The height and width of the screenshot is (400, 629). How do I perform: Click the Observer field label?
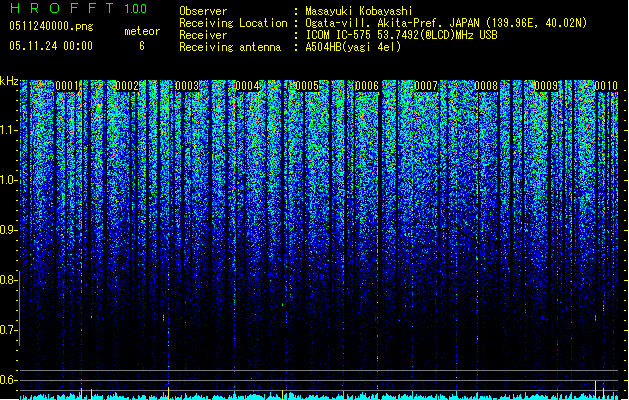click(x=203, y=11)
